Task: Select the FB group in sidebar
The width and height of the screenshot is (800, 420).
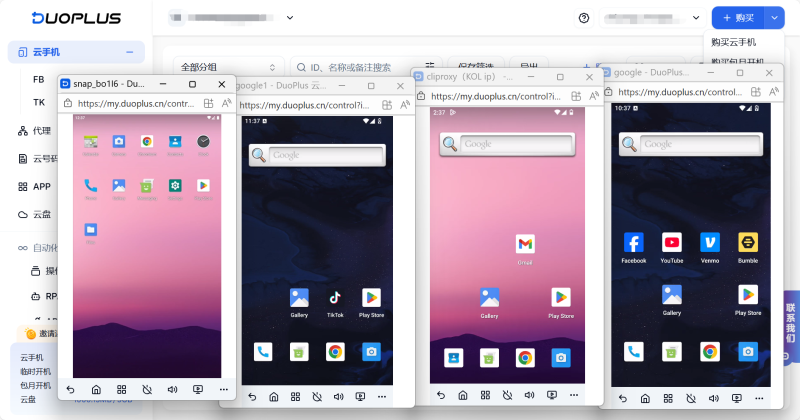Action: click(39, 78)
